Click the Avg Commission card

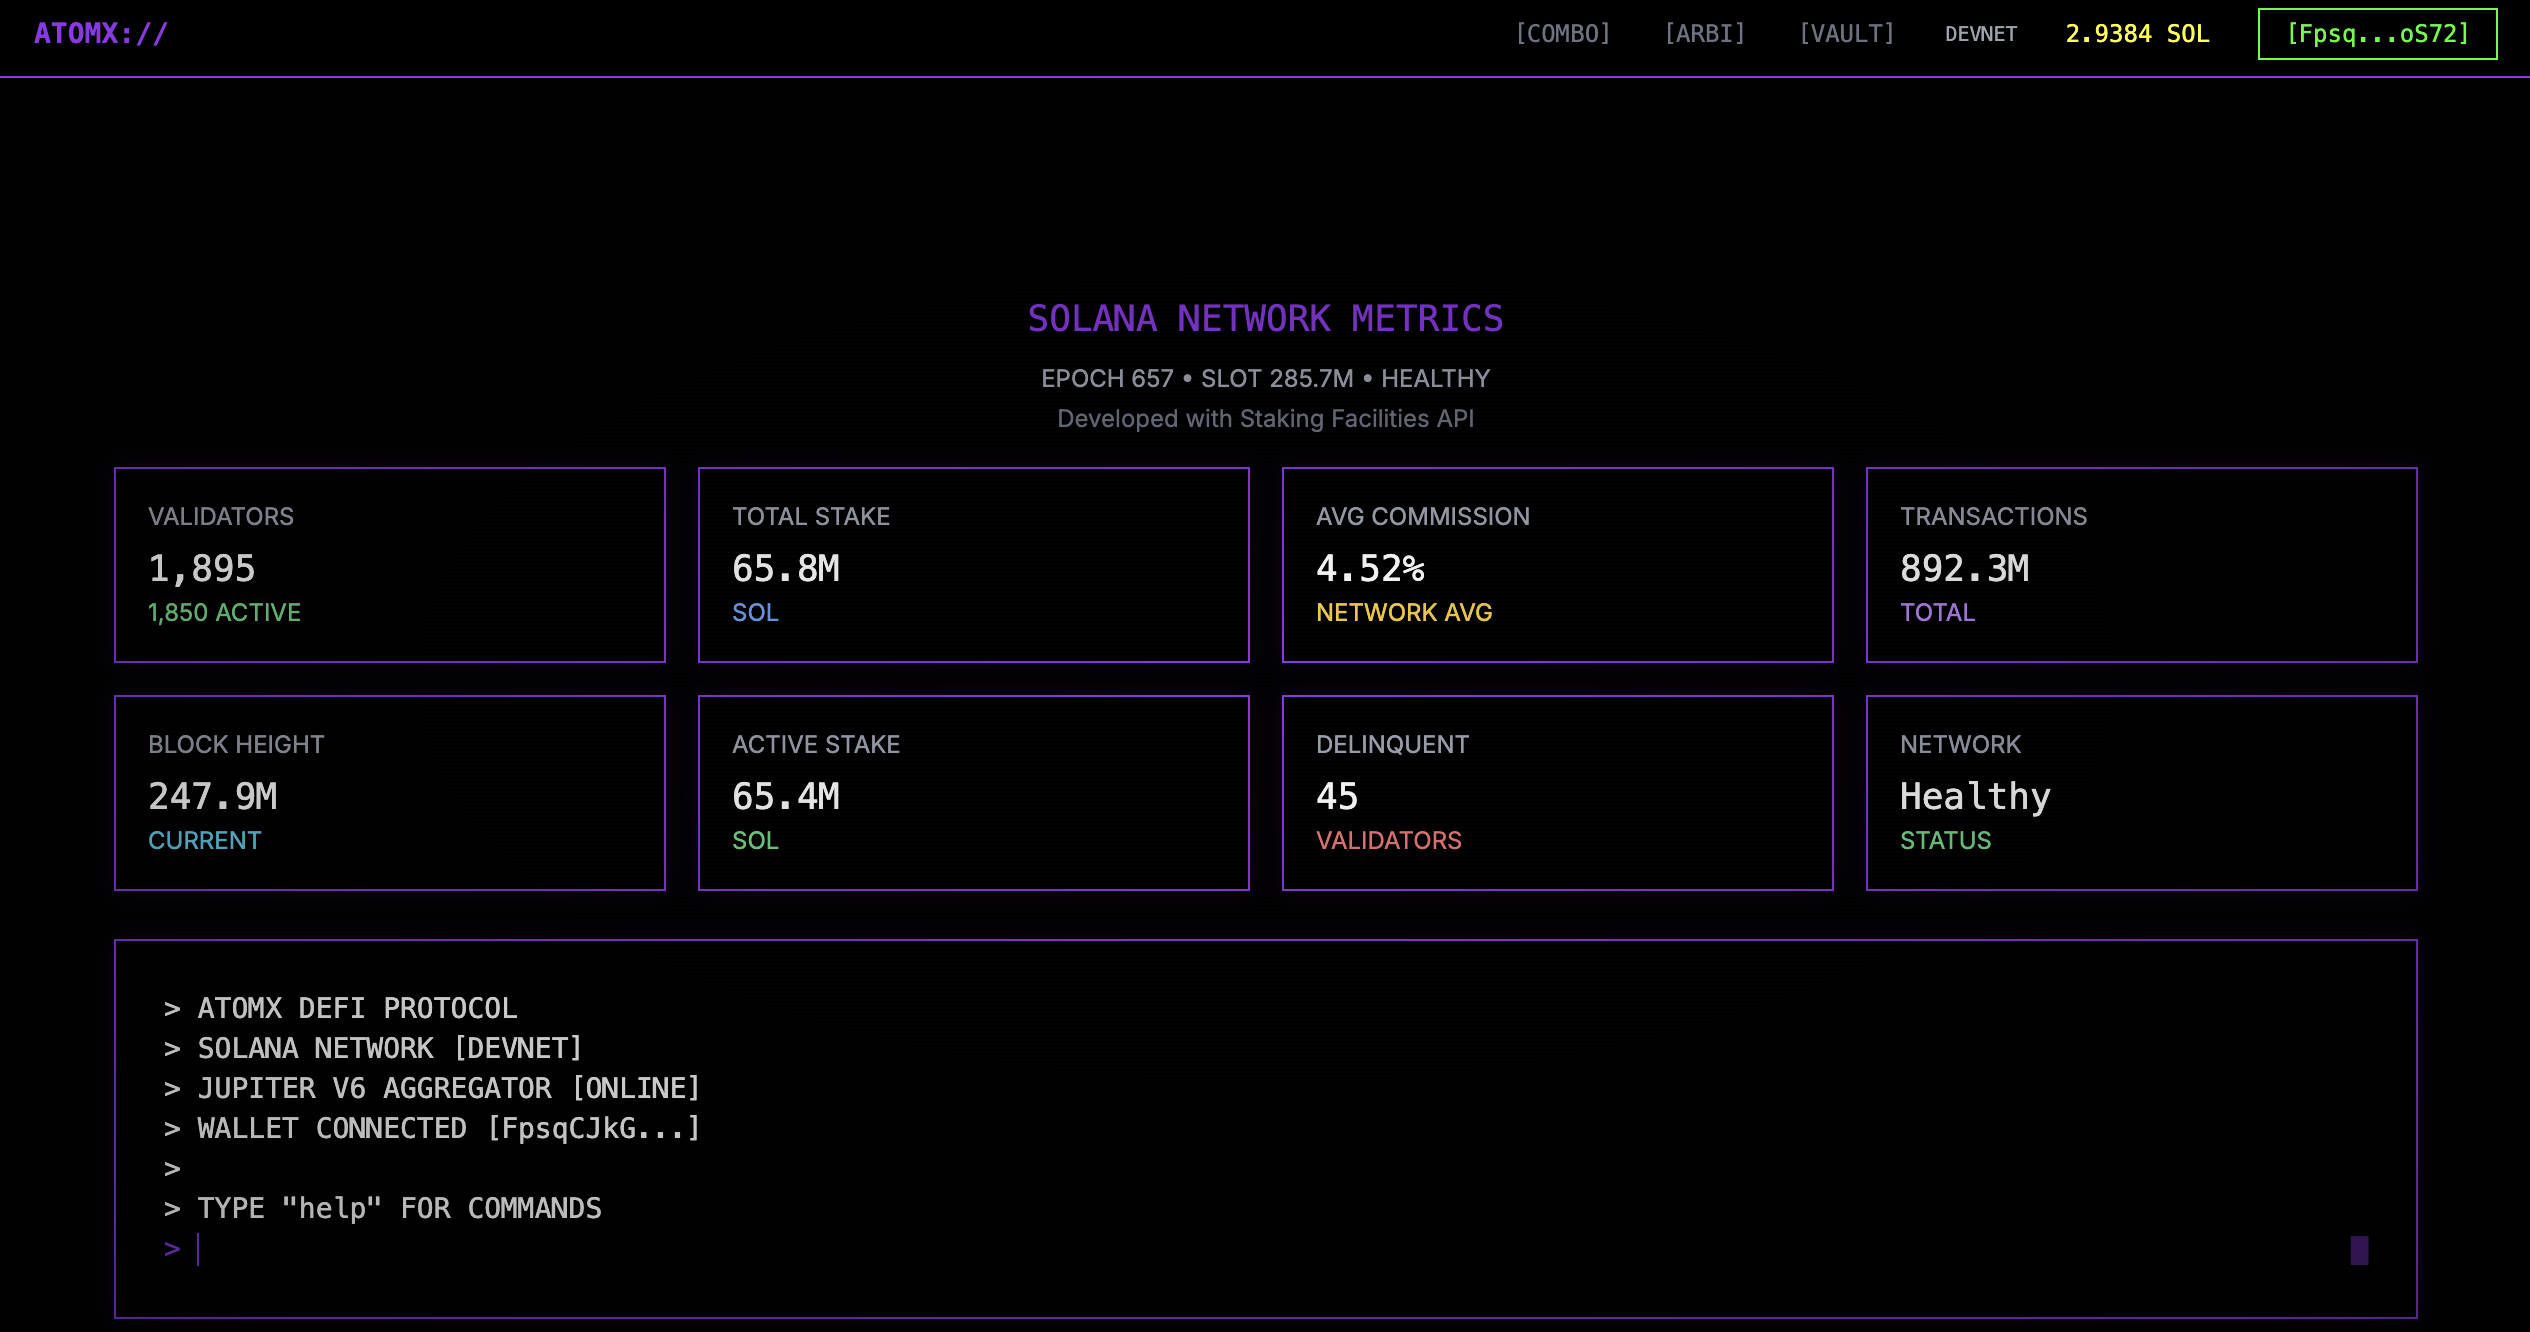(x=1557, y=564)
